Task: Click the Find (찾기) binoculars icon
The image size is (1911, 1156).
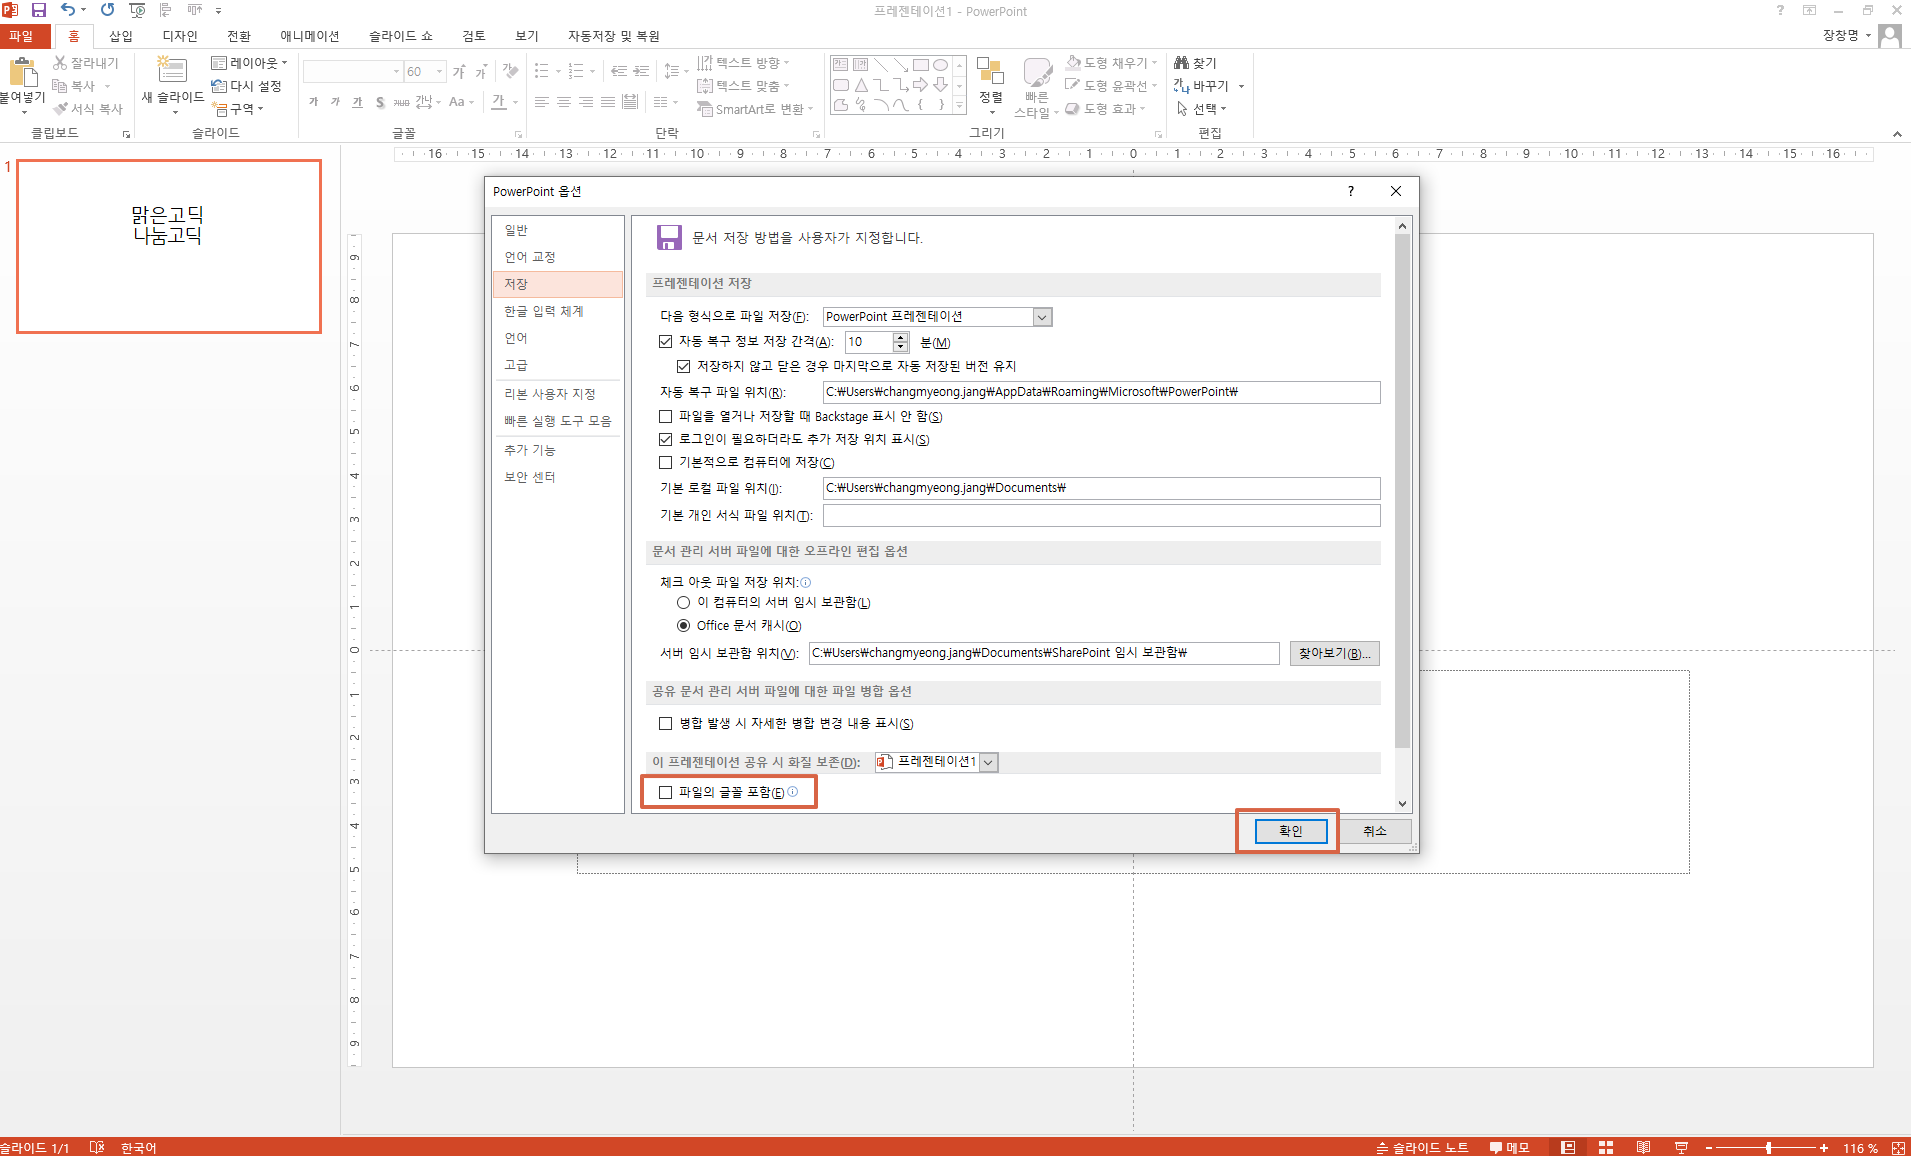Action: [1181, 63]
